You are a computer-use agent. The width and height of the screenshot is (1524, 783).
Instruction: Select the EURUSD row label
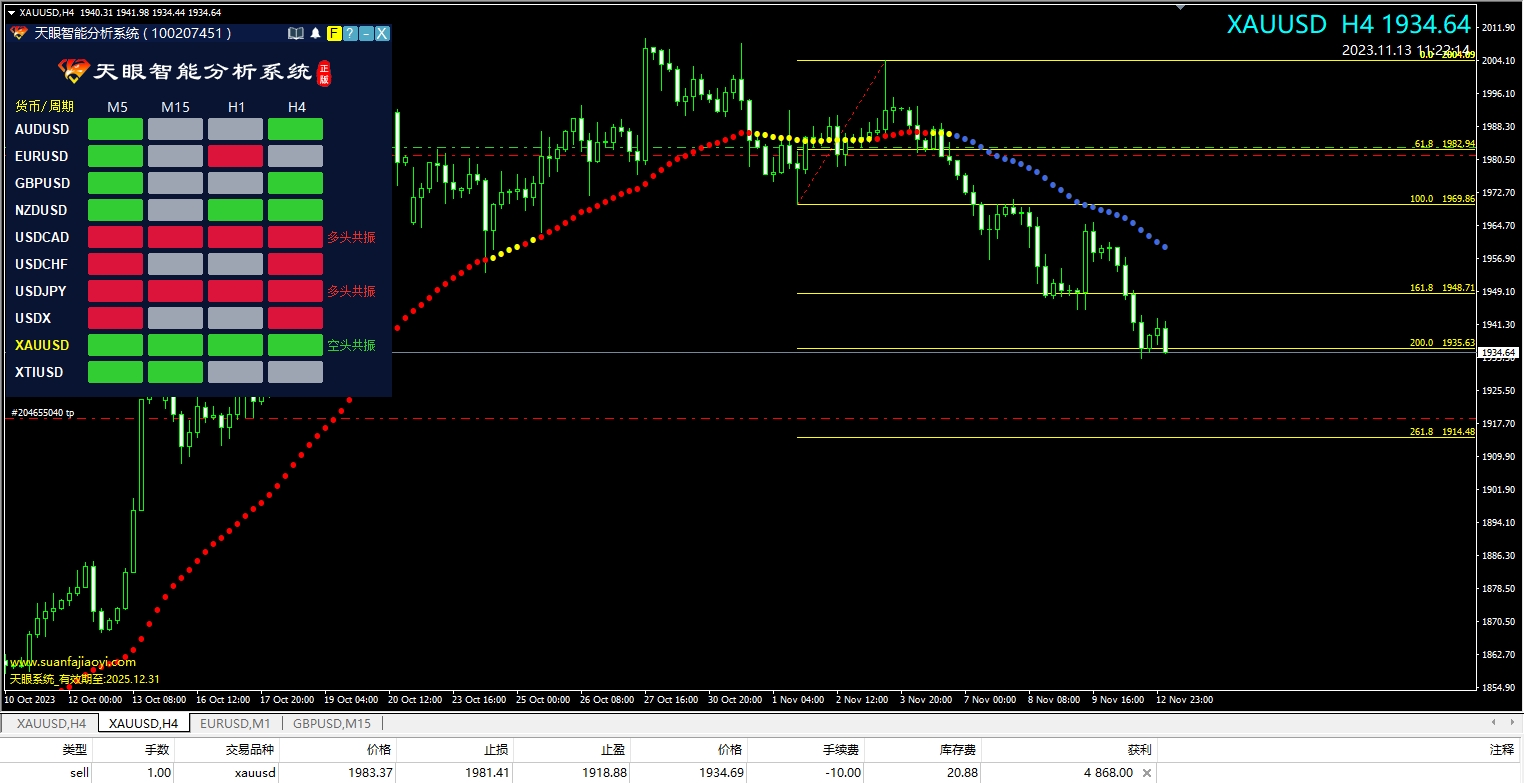(42, 156)
